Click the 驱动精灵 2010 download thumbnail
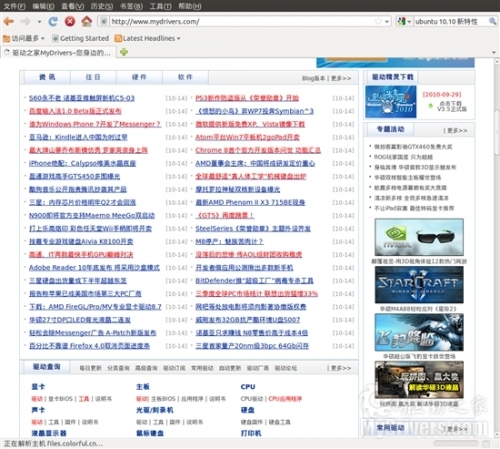The width and height of the screenshot is (500, 449). (391, 102)
